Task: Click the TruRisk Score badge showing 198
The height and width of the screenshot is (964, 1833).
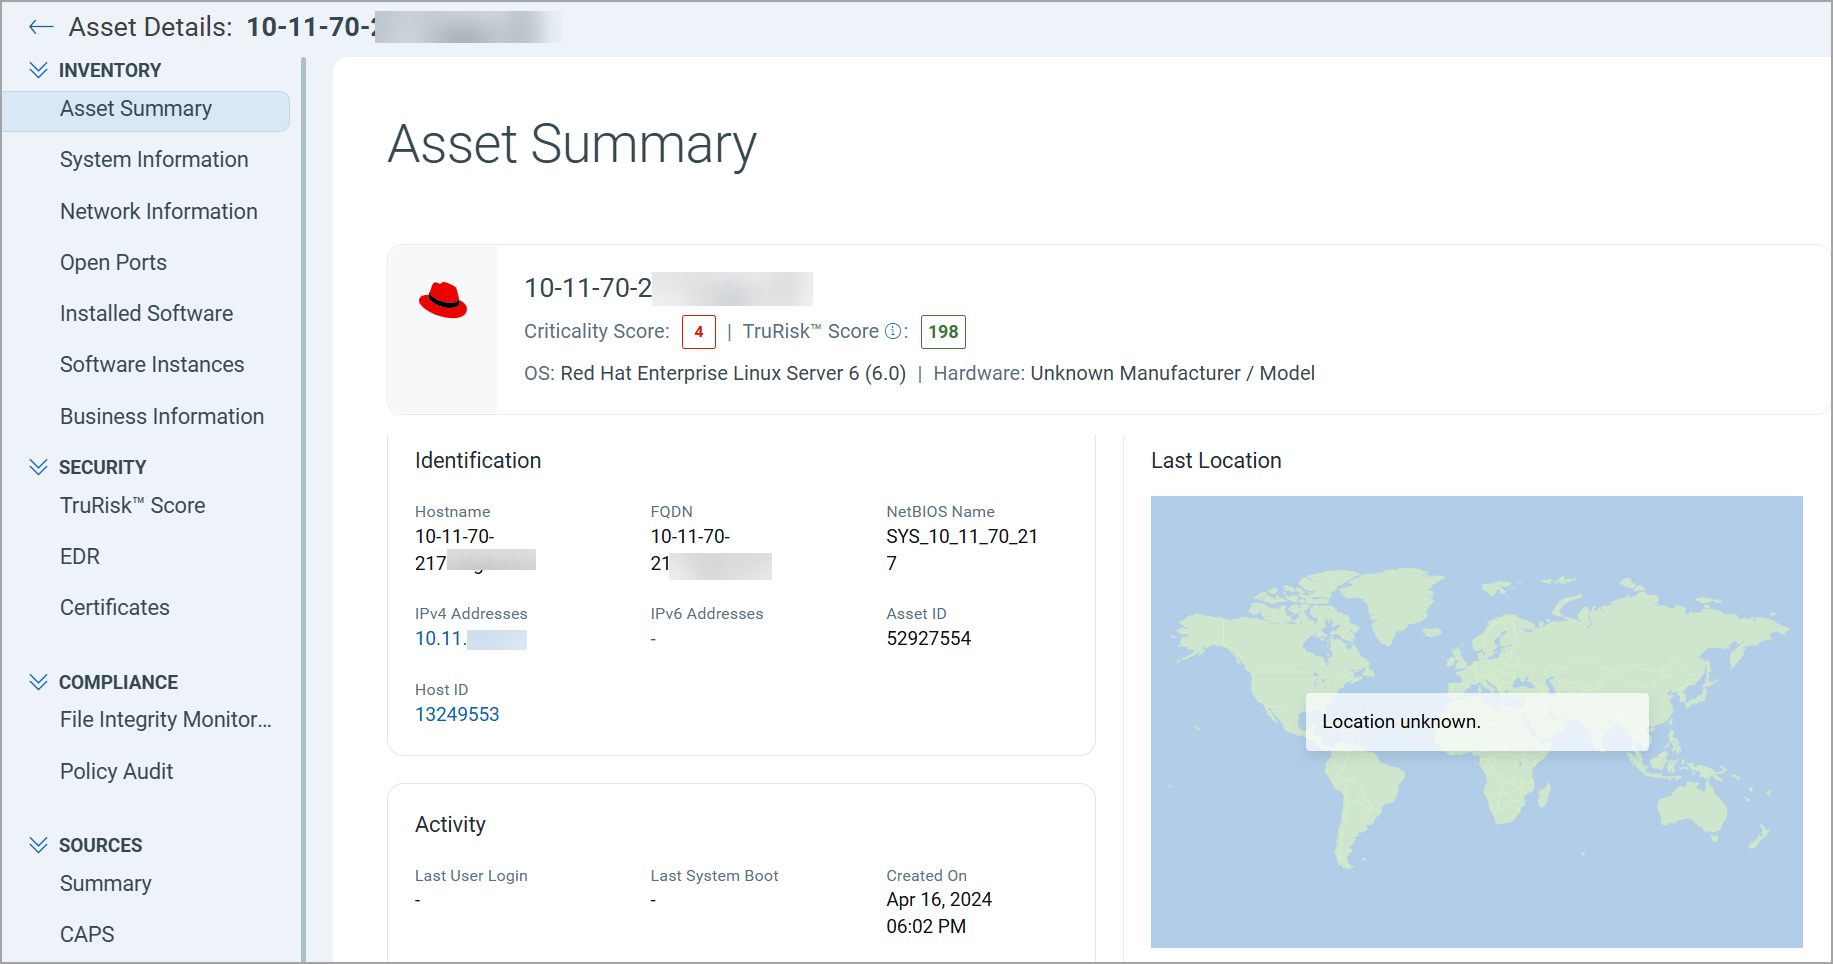Action: 942,332
